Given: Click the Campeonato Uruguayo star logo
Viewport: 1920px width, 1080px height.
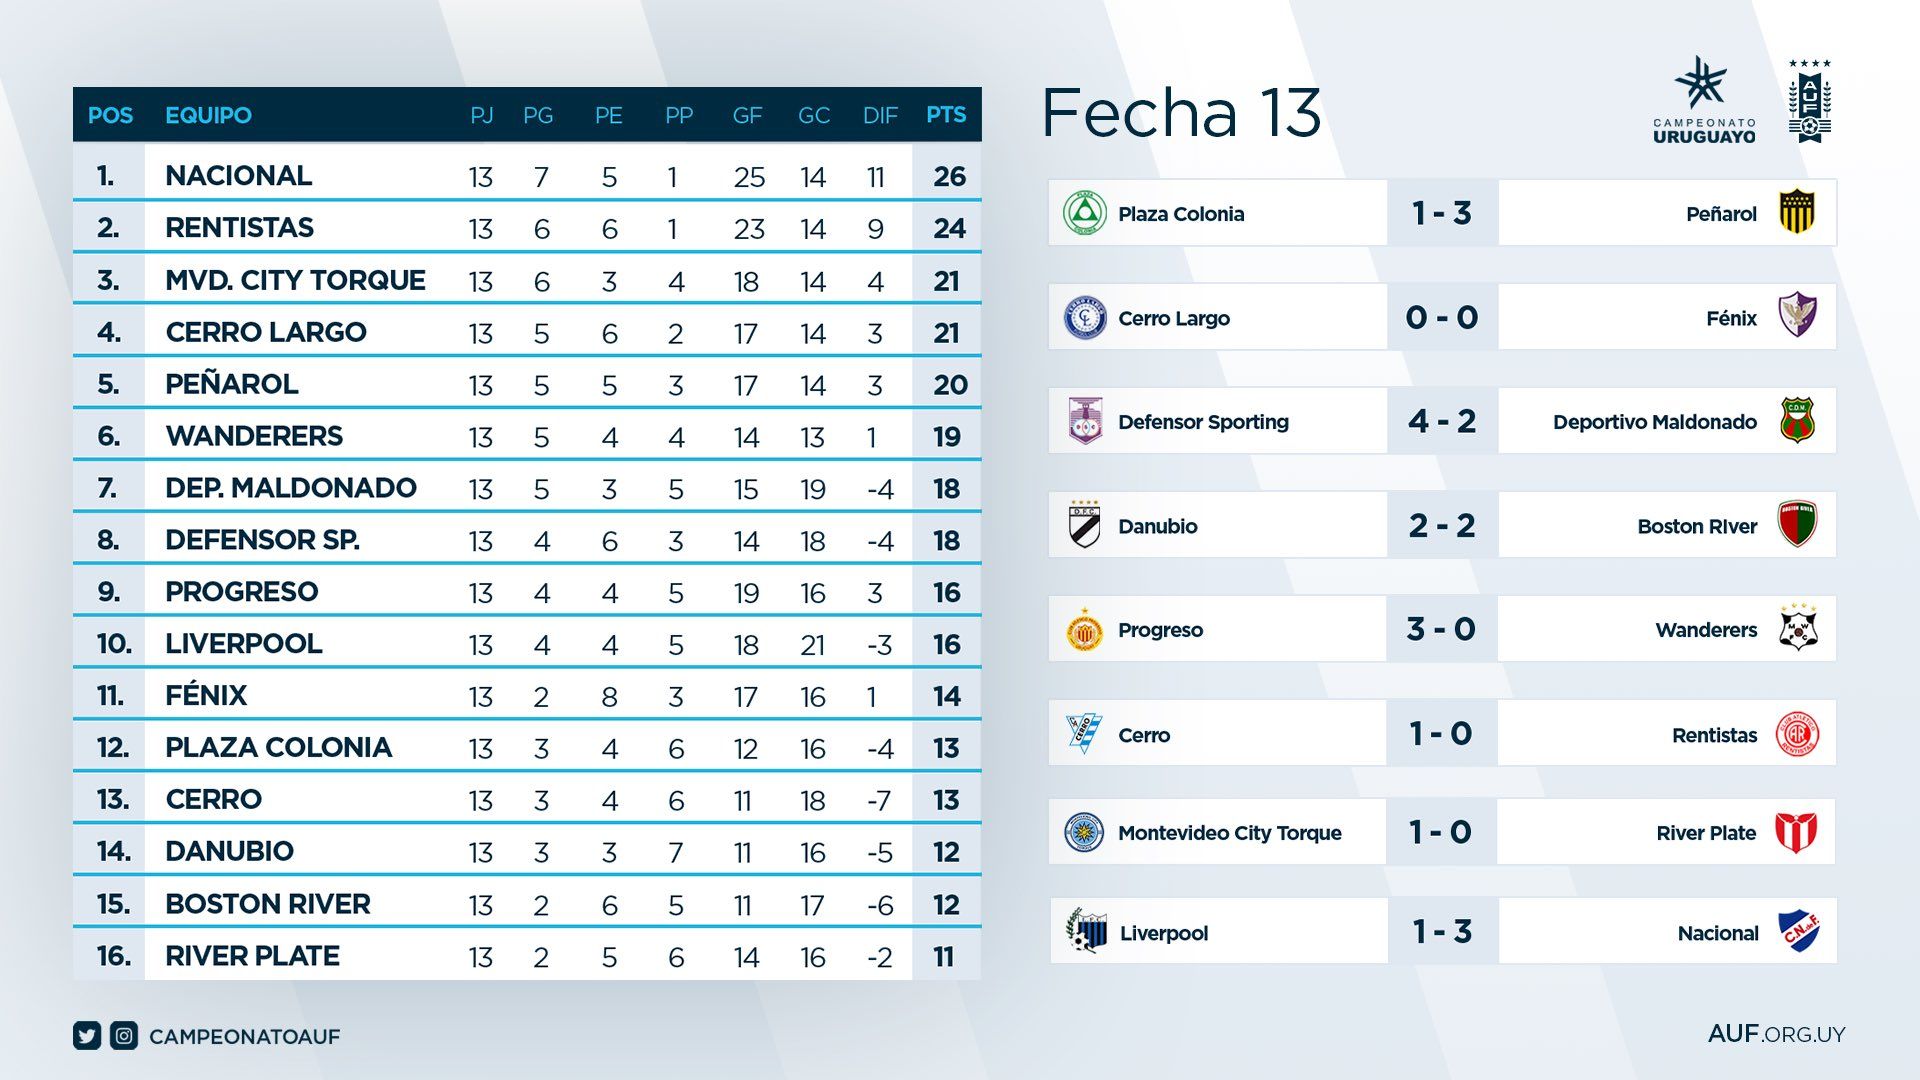Looking at the screenshot, I should (x=1703, y=84).
